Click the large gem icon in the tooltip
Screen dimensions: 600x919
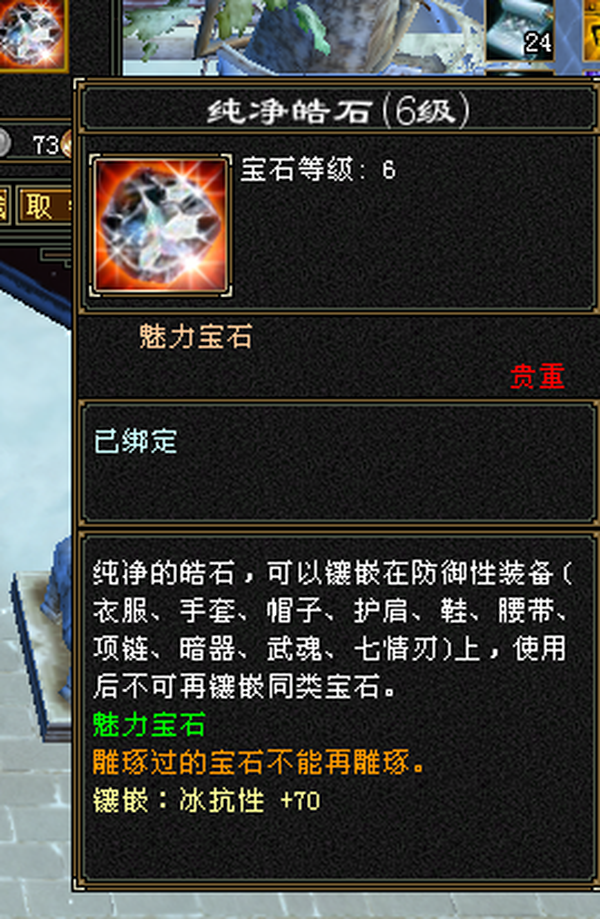[160, 226]
